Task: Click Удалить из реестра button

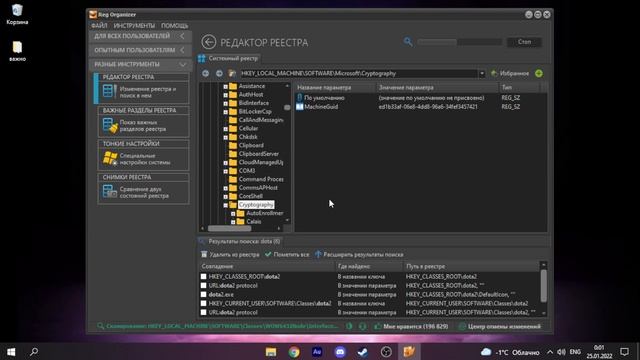Action: 230,254
